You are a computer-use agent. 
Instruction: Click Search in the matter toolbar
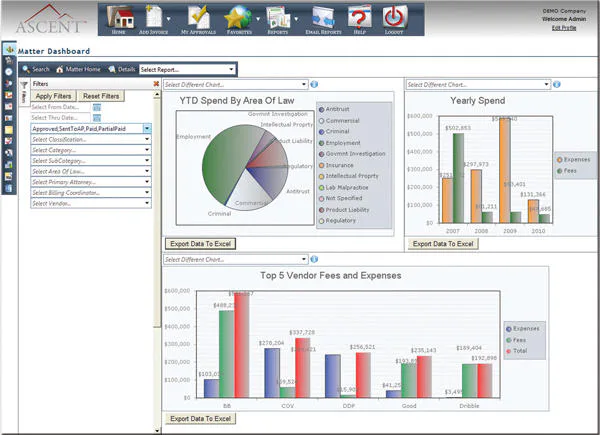pos(36,69)
